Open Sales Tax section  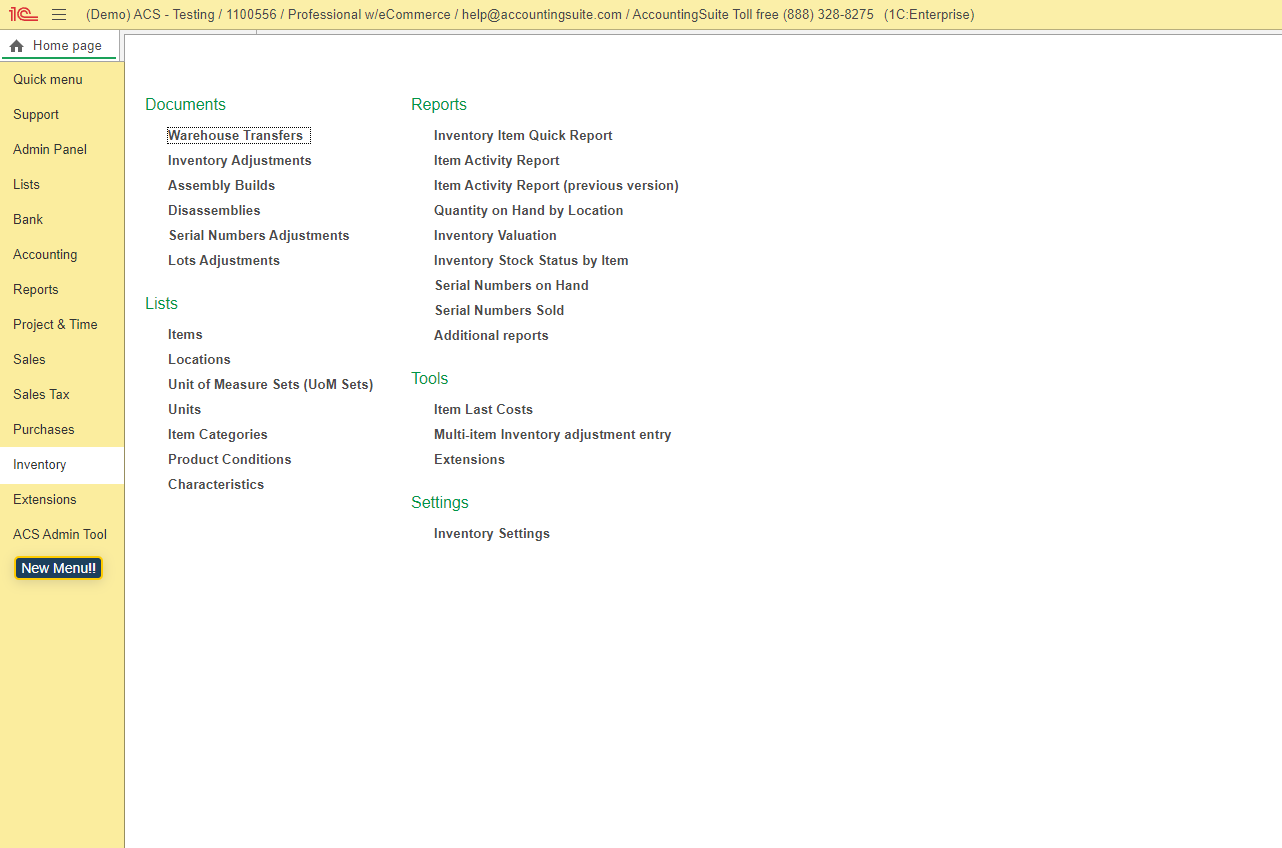click(62, 395)
